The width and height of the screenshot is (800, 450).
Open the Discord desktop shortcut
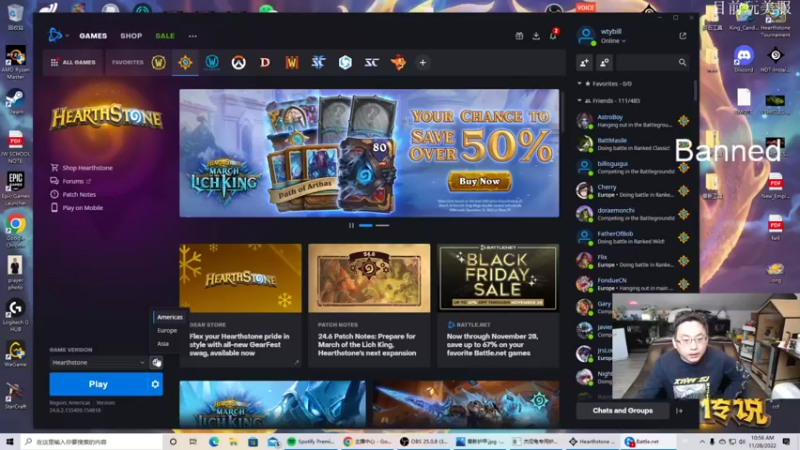[744, 59]
